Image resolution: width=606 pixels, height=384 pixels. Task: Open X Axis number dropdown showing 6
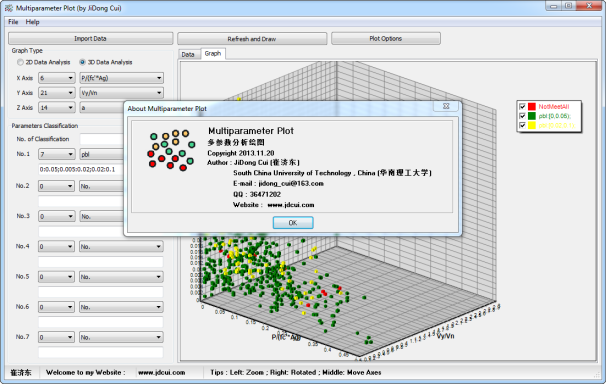[56, 78]
